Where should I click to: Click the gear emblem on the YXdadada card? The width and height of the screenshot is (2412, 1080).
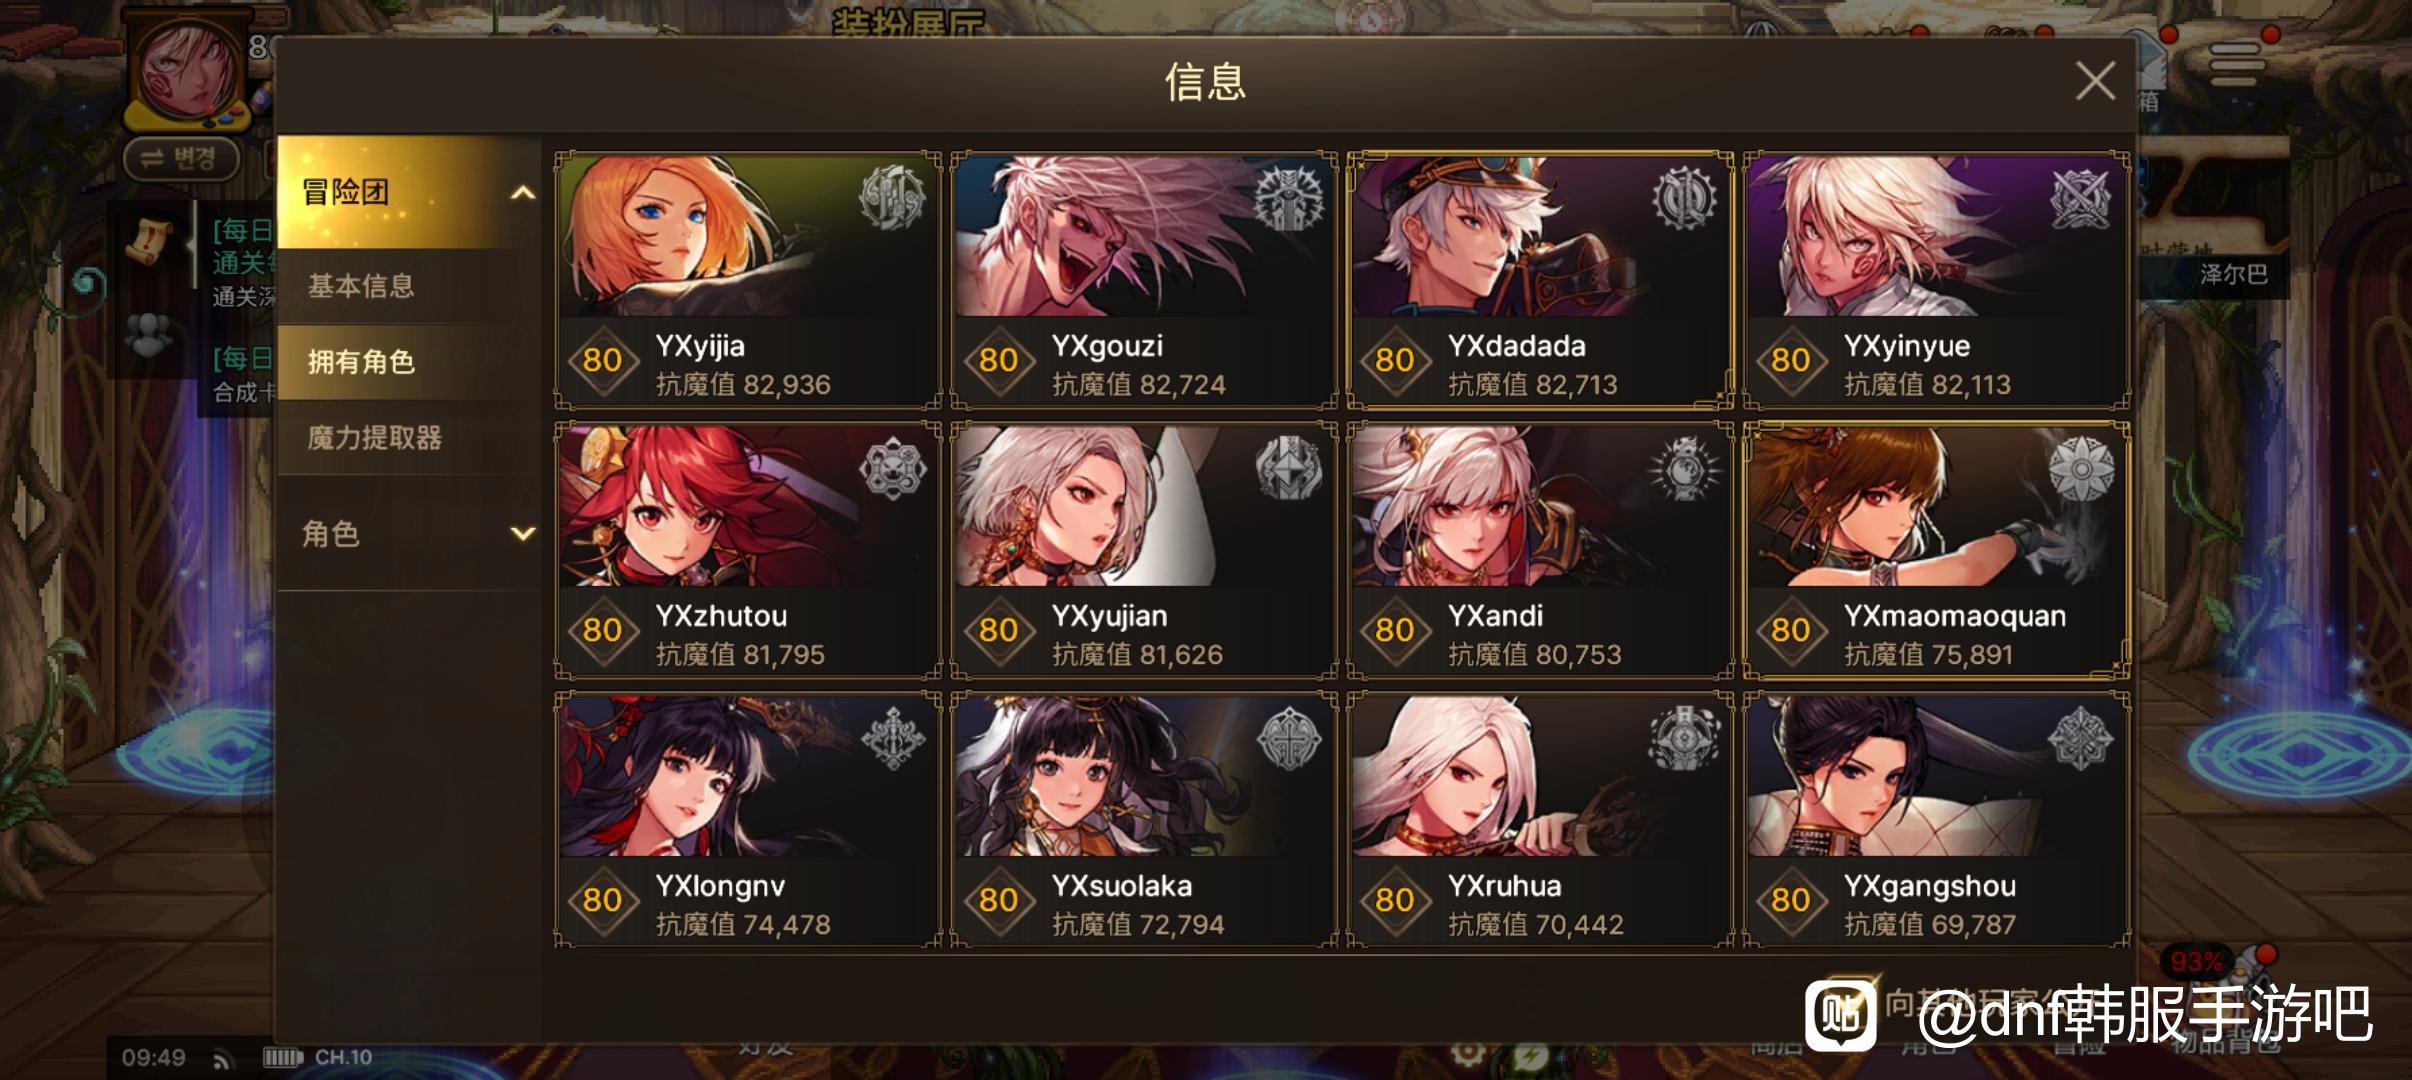tap(1684, 197)
